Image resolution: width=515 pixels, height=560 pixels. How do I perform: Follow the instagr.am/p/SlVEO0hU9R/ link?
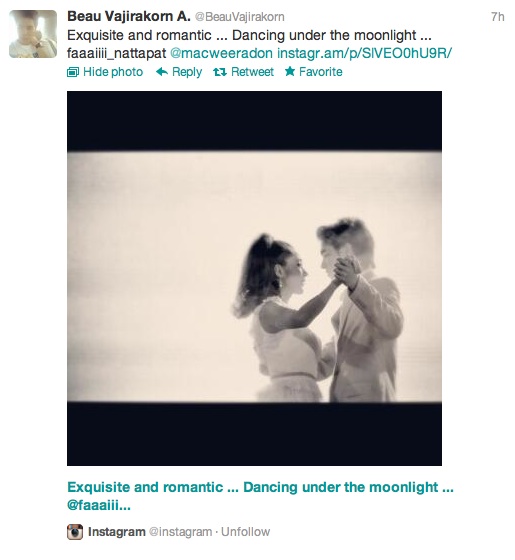pyautogui.click(x=364, y=53)
